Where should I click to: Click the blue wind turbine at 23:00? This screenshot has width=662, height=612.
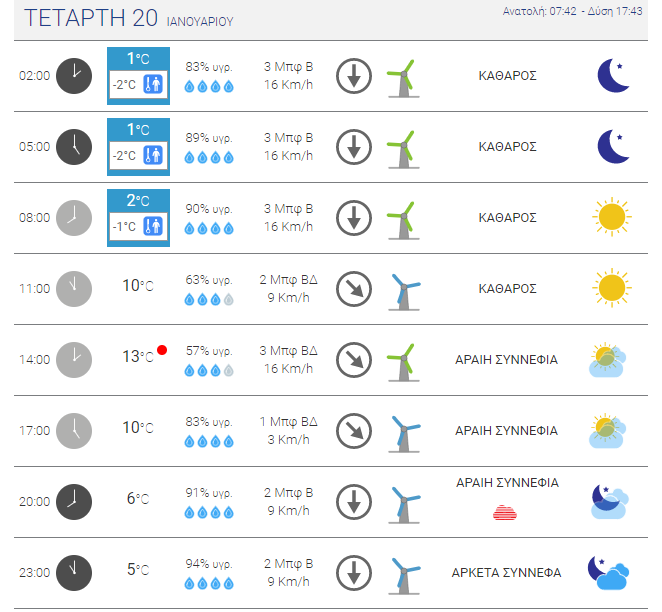[404, 576]
